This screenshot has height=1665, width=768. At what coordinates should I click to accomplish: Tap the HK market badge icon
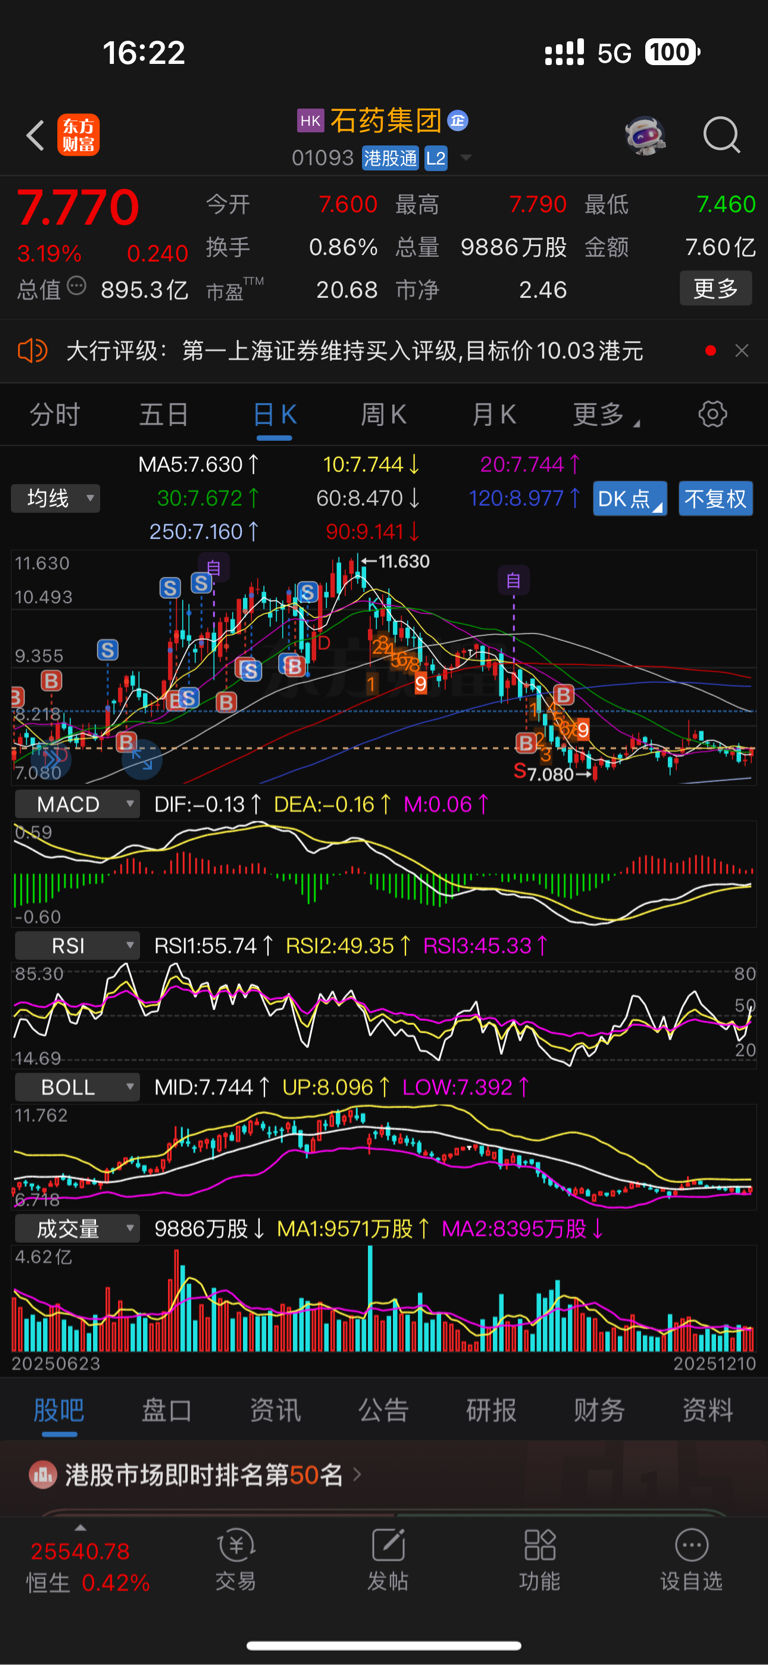coord(310,121)
